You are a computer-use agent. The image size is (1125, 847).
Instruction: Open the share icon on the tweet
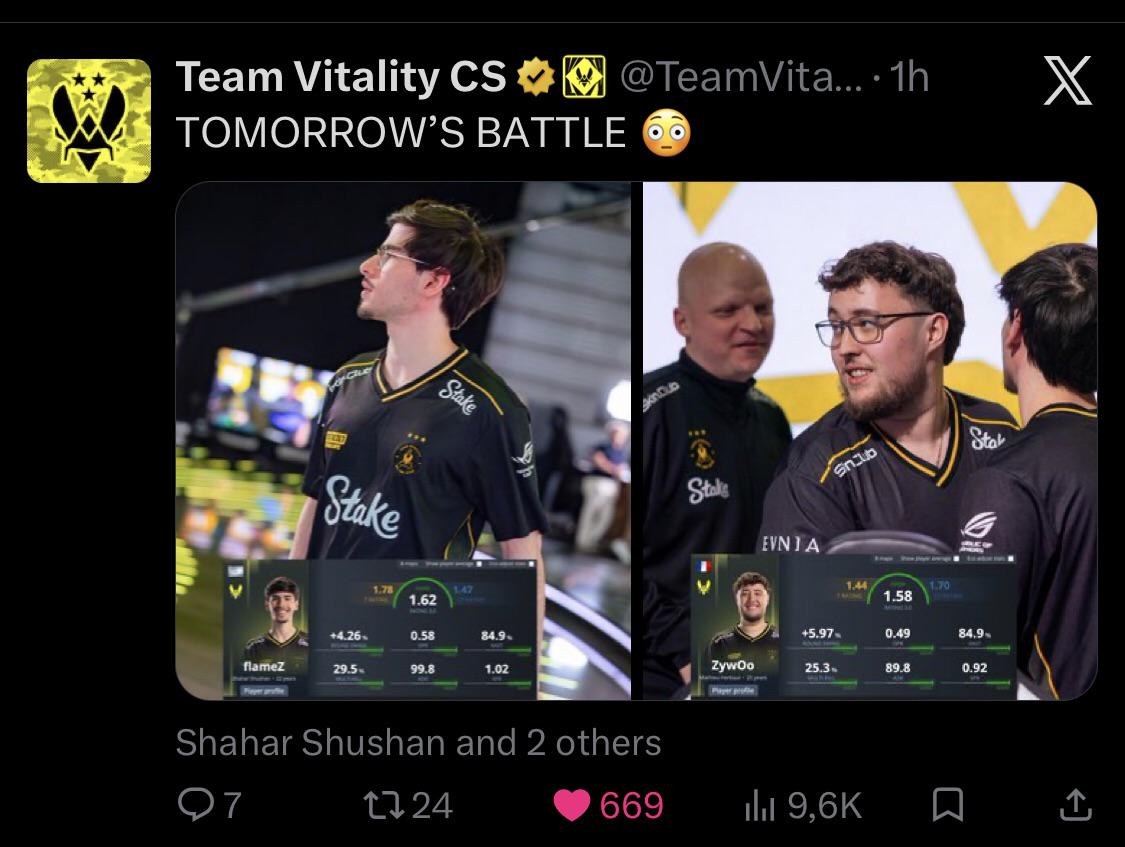point(1075,804)
